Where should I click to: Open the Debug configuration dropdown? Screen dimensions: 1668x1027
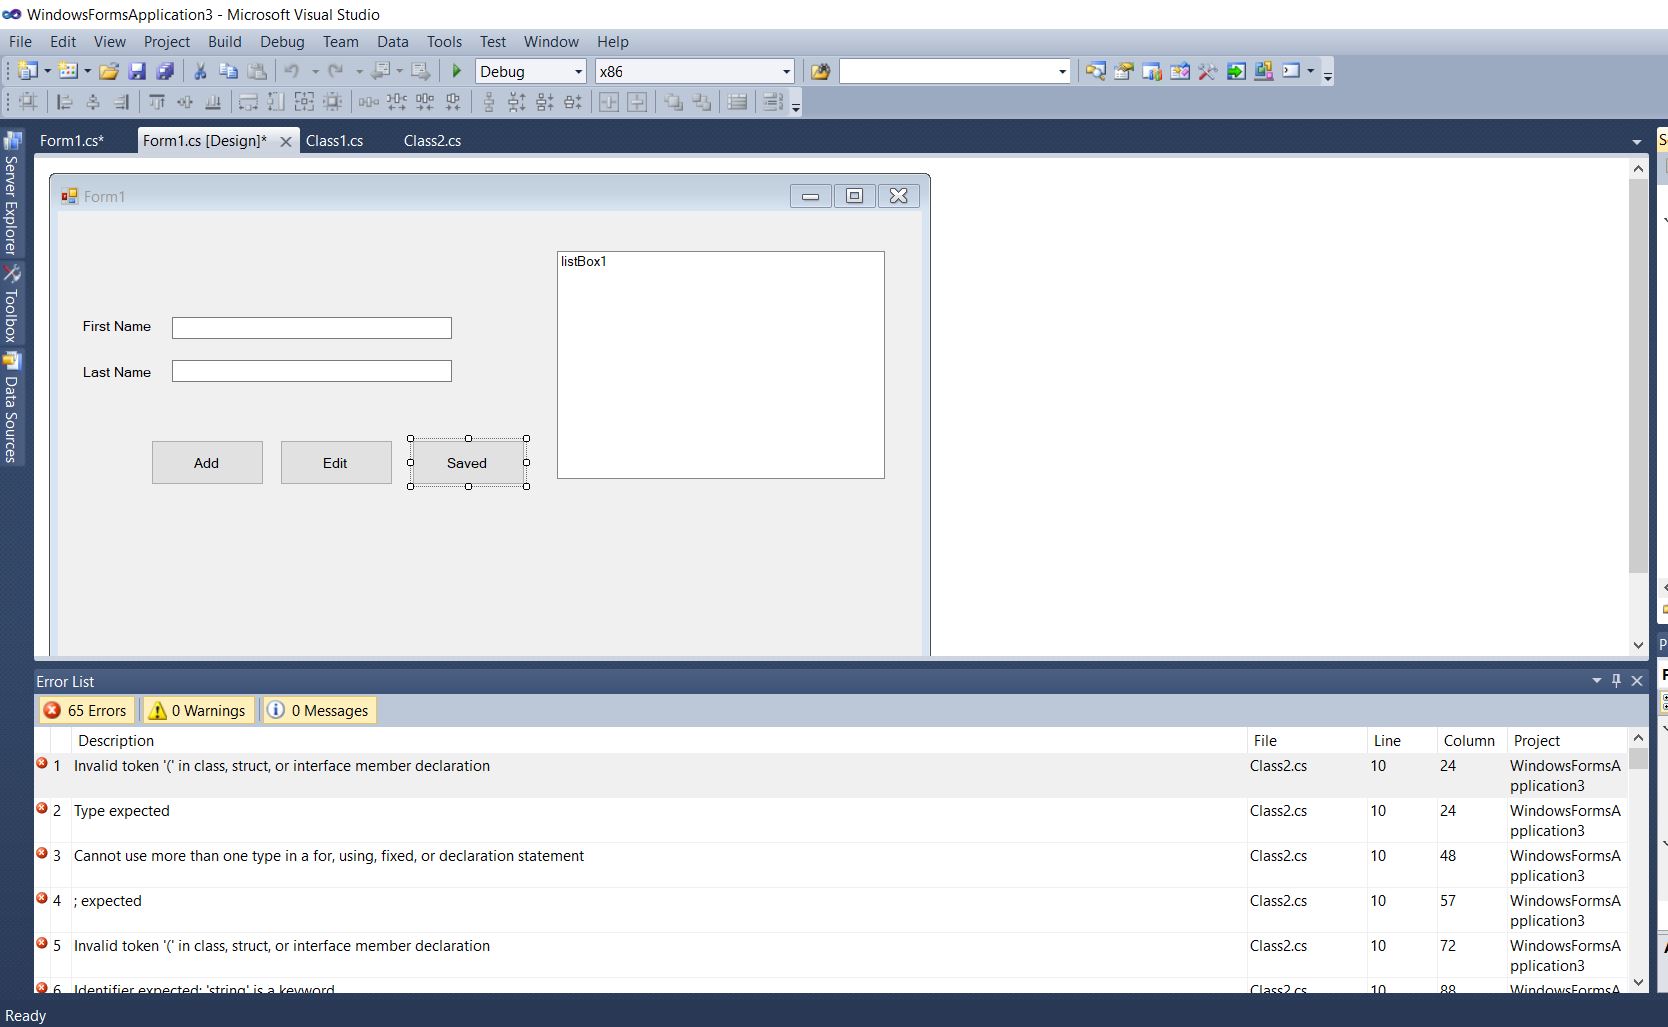click(578, 72)
